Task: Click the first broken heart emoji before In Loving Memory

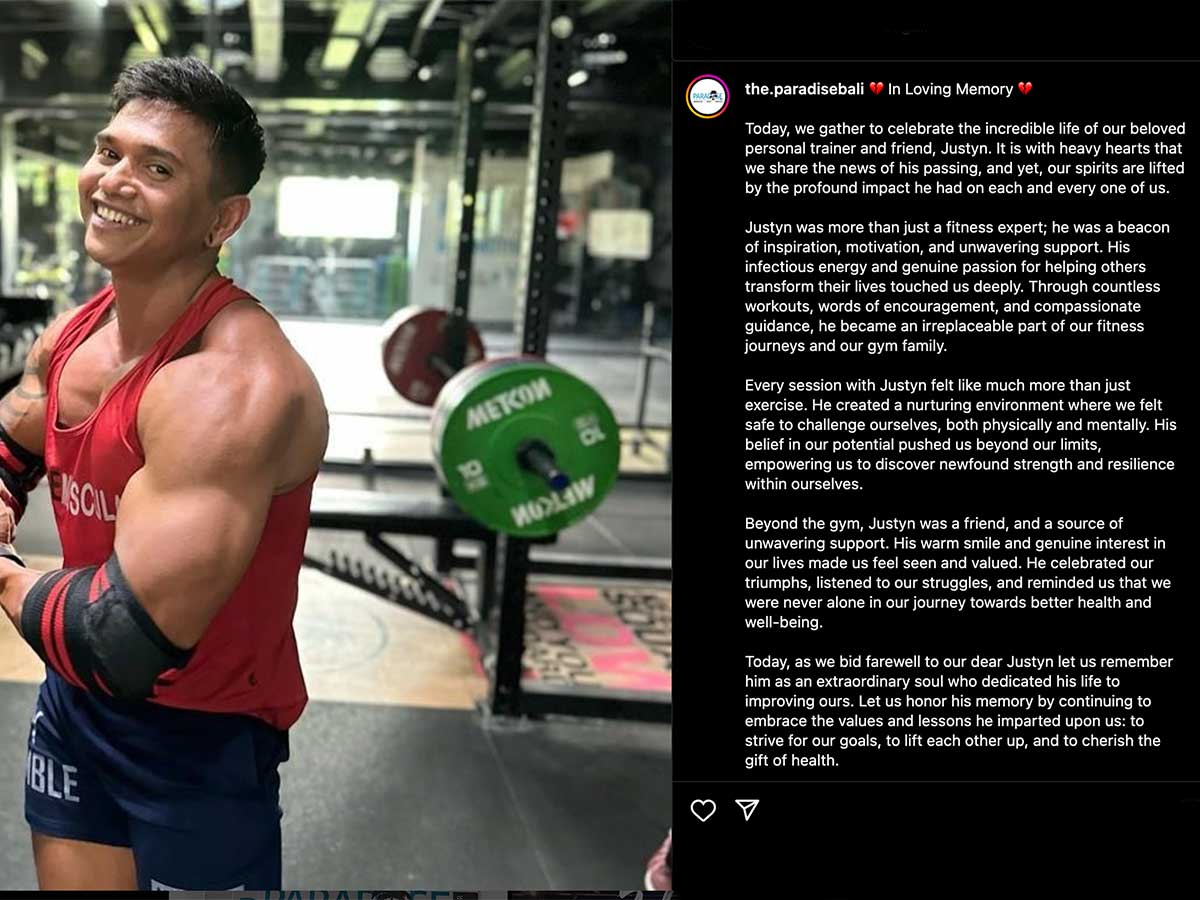Action: click(x=876, y=89)
